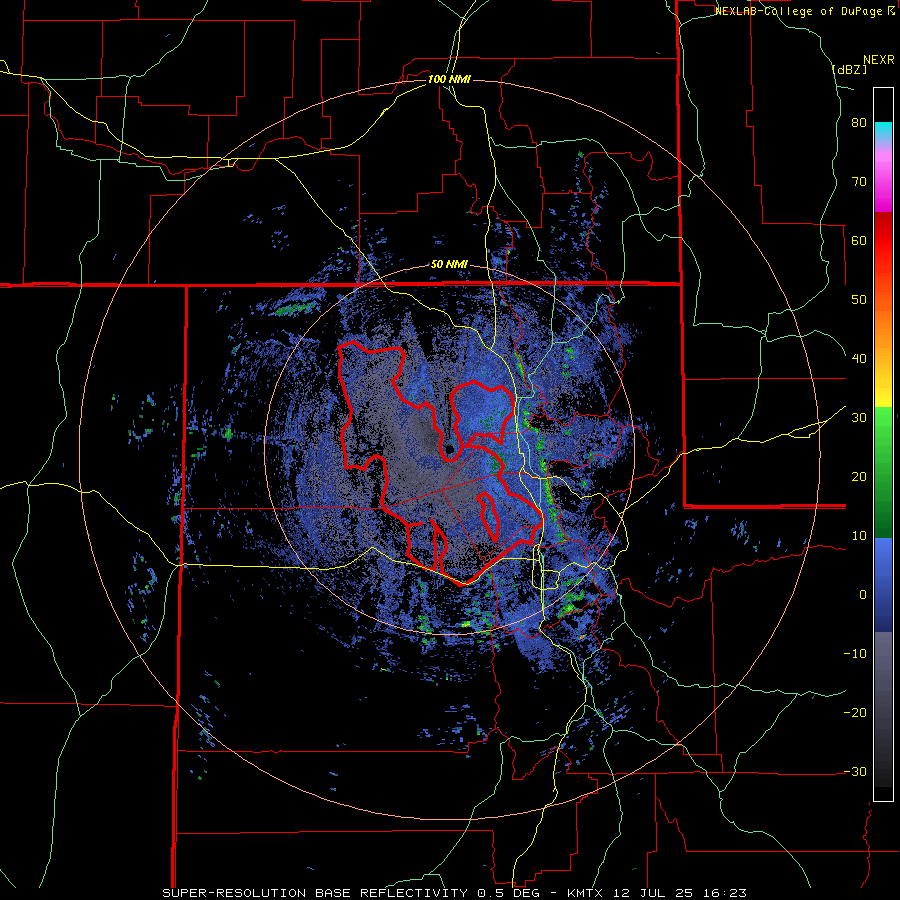Click the "50" value on the dBZ scale
The width and height of the screenshot is (900, 900).
coord(859,300)
